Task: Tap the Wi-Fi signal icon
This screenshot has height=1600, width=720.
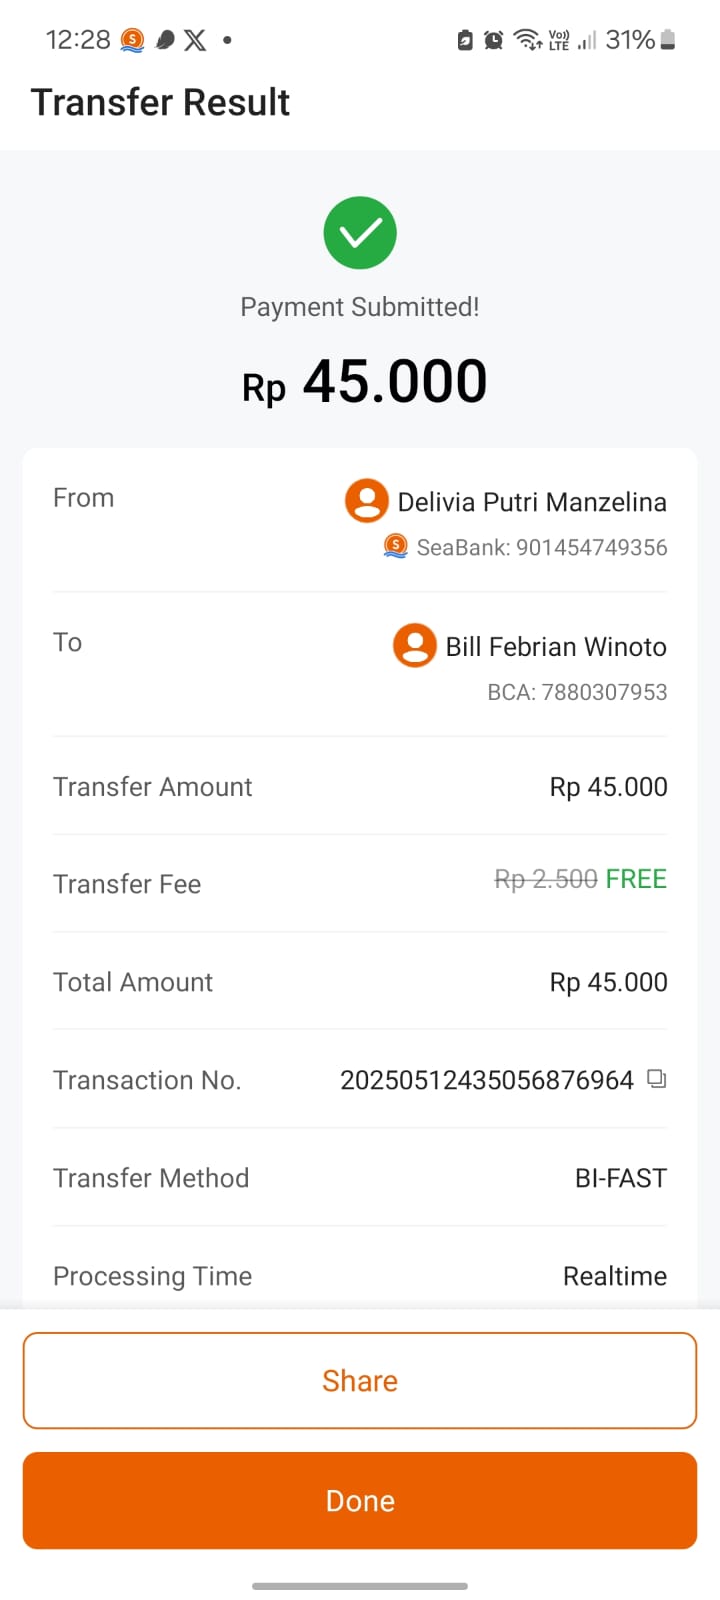Action: click(x=526, y=40)
